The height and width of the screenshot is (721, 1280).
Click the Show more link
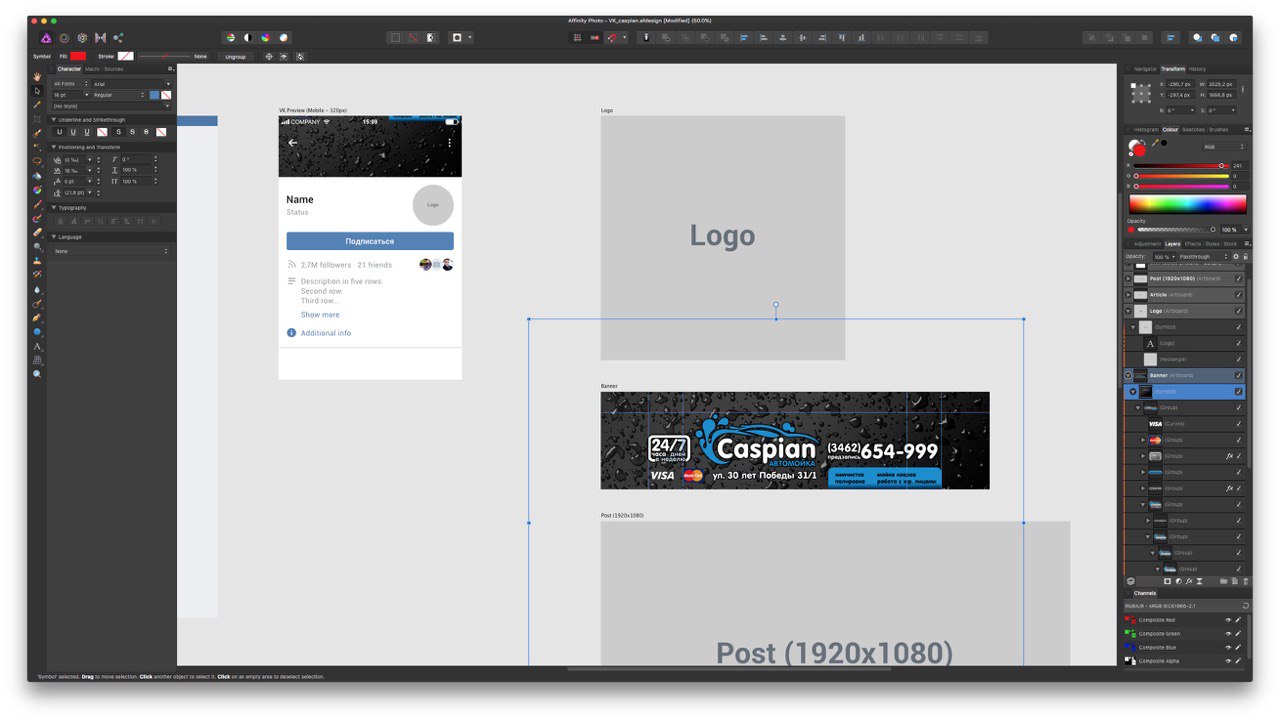coord(320,315)
